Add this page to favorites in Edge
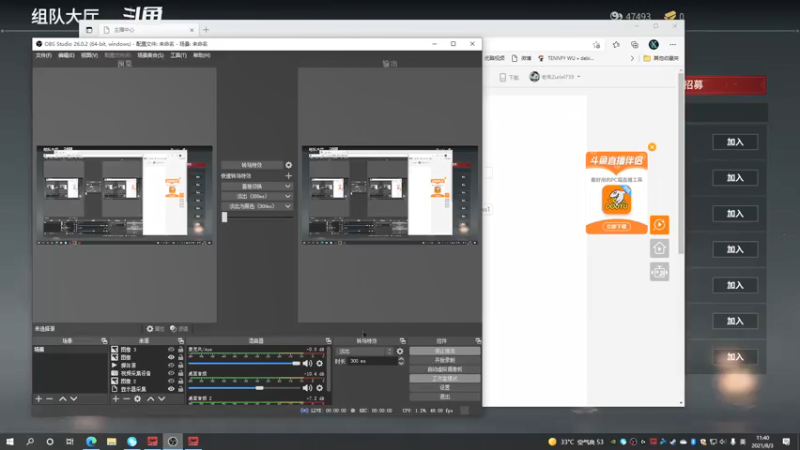800x450 pixels. point(596,45)
